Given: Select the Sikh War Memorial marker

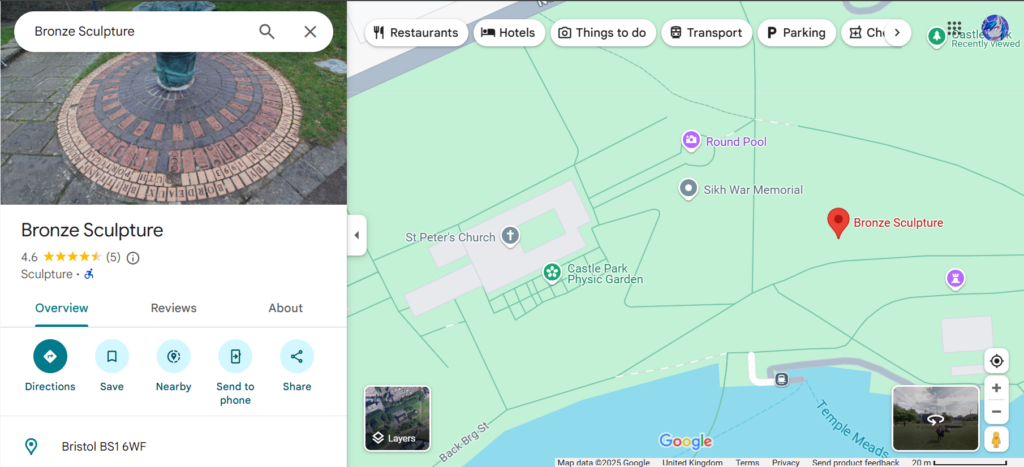Looking at the screenshot, I should (688, 189).
